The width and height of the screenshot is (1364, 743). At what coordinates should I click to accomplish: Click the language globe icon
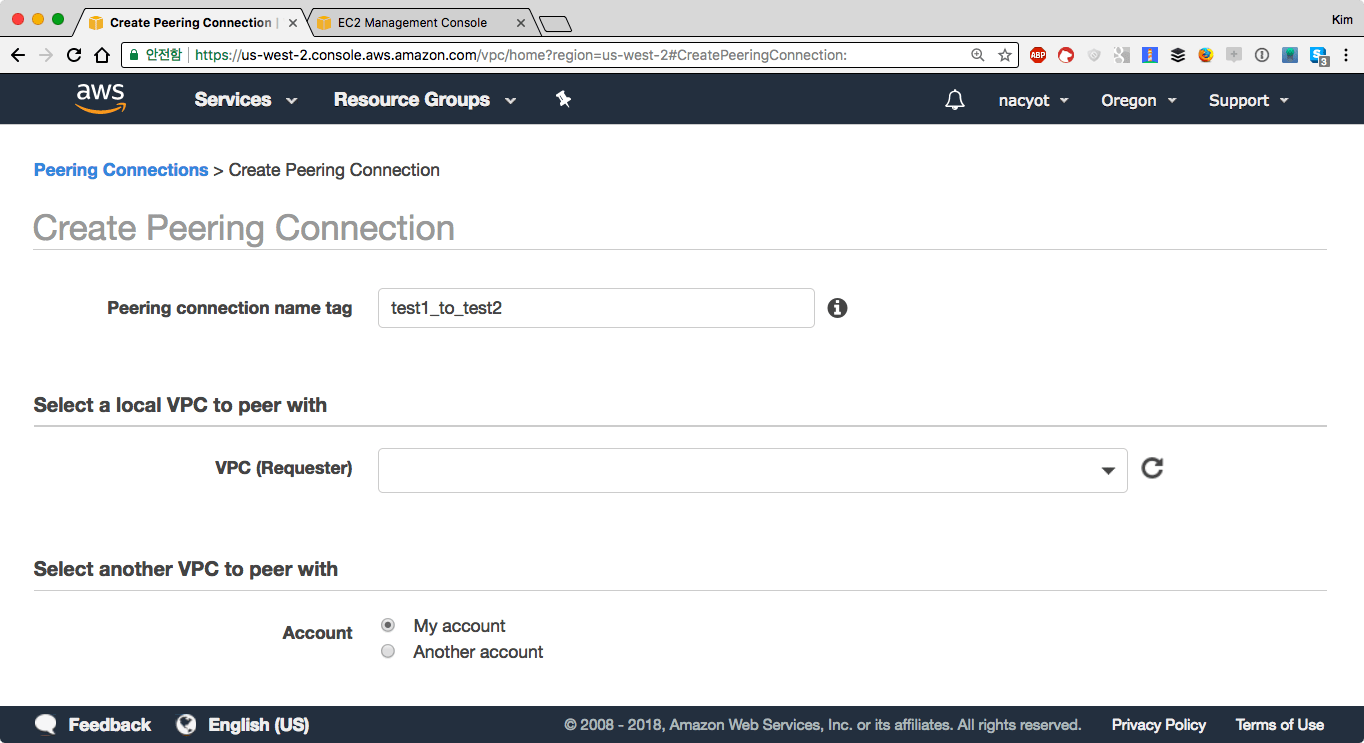pyautogui.click(x=186, y=725)
